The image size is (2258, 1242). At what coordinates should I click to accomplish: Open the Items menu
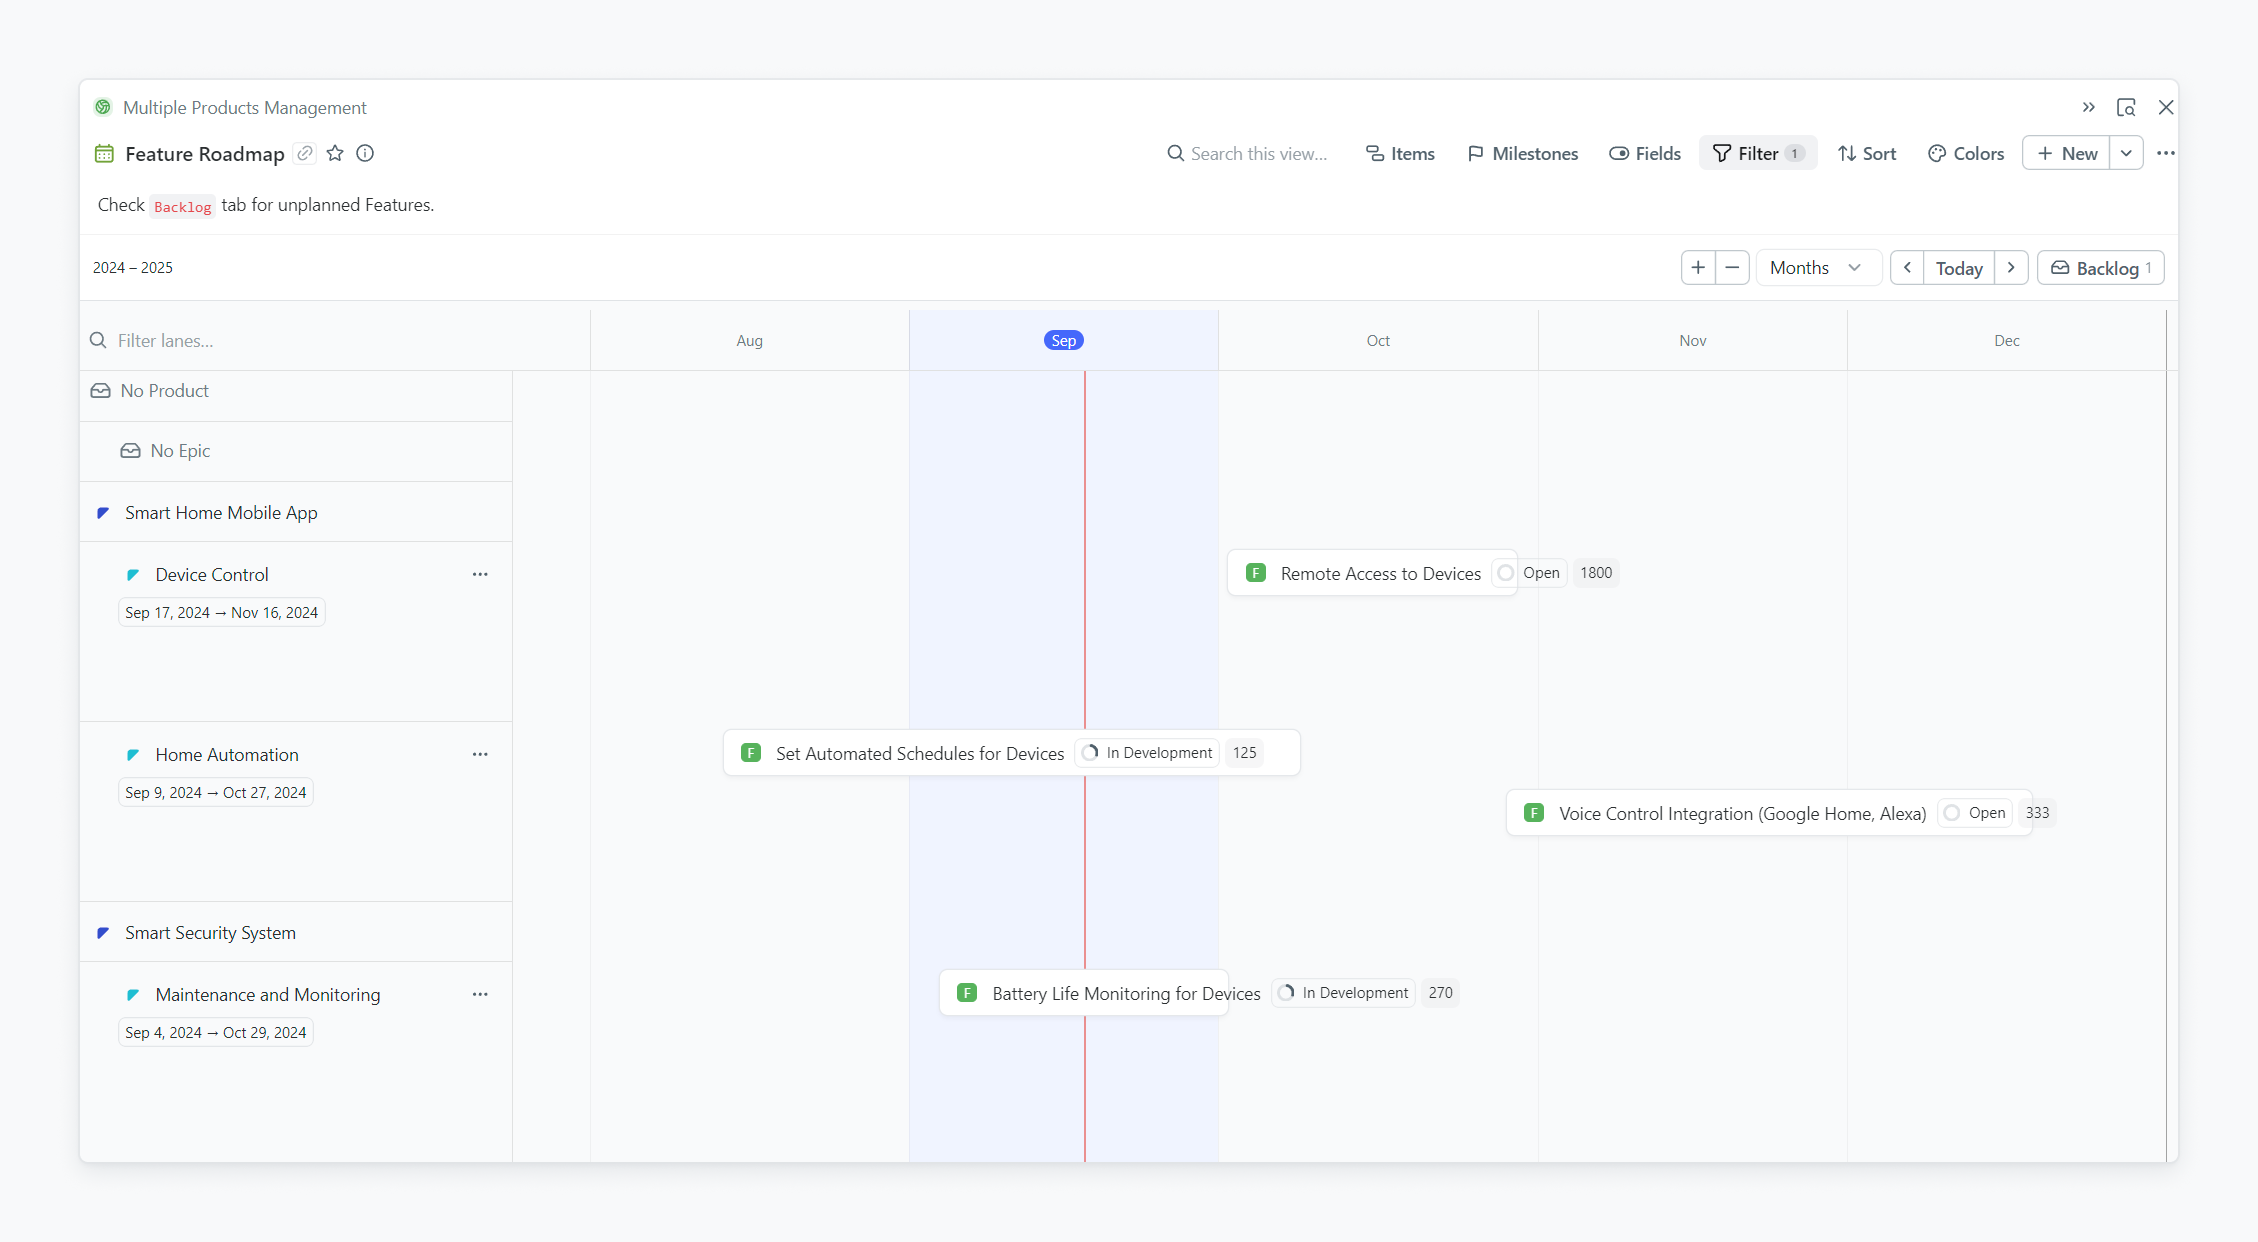[1400, 153]
